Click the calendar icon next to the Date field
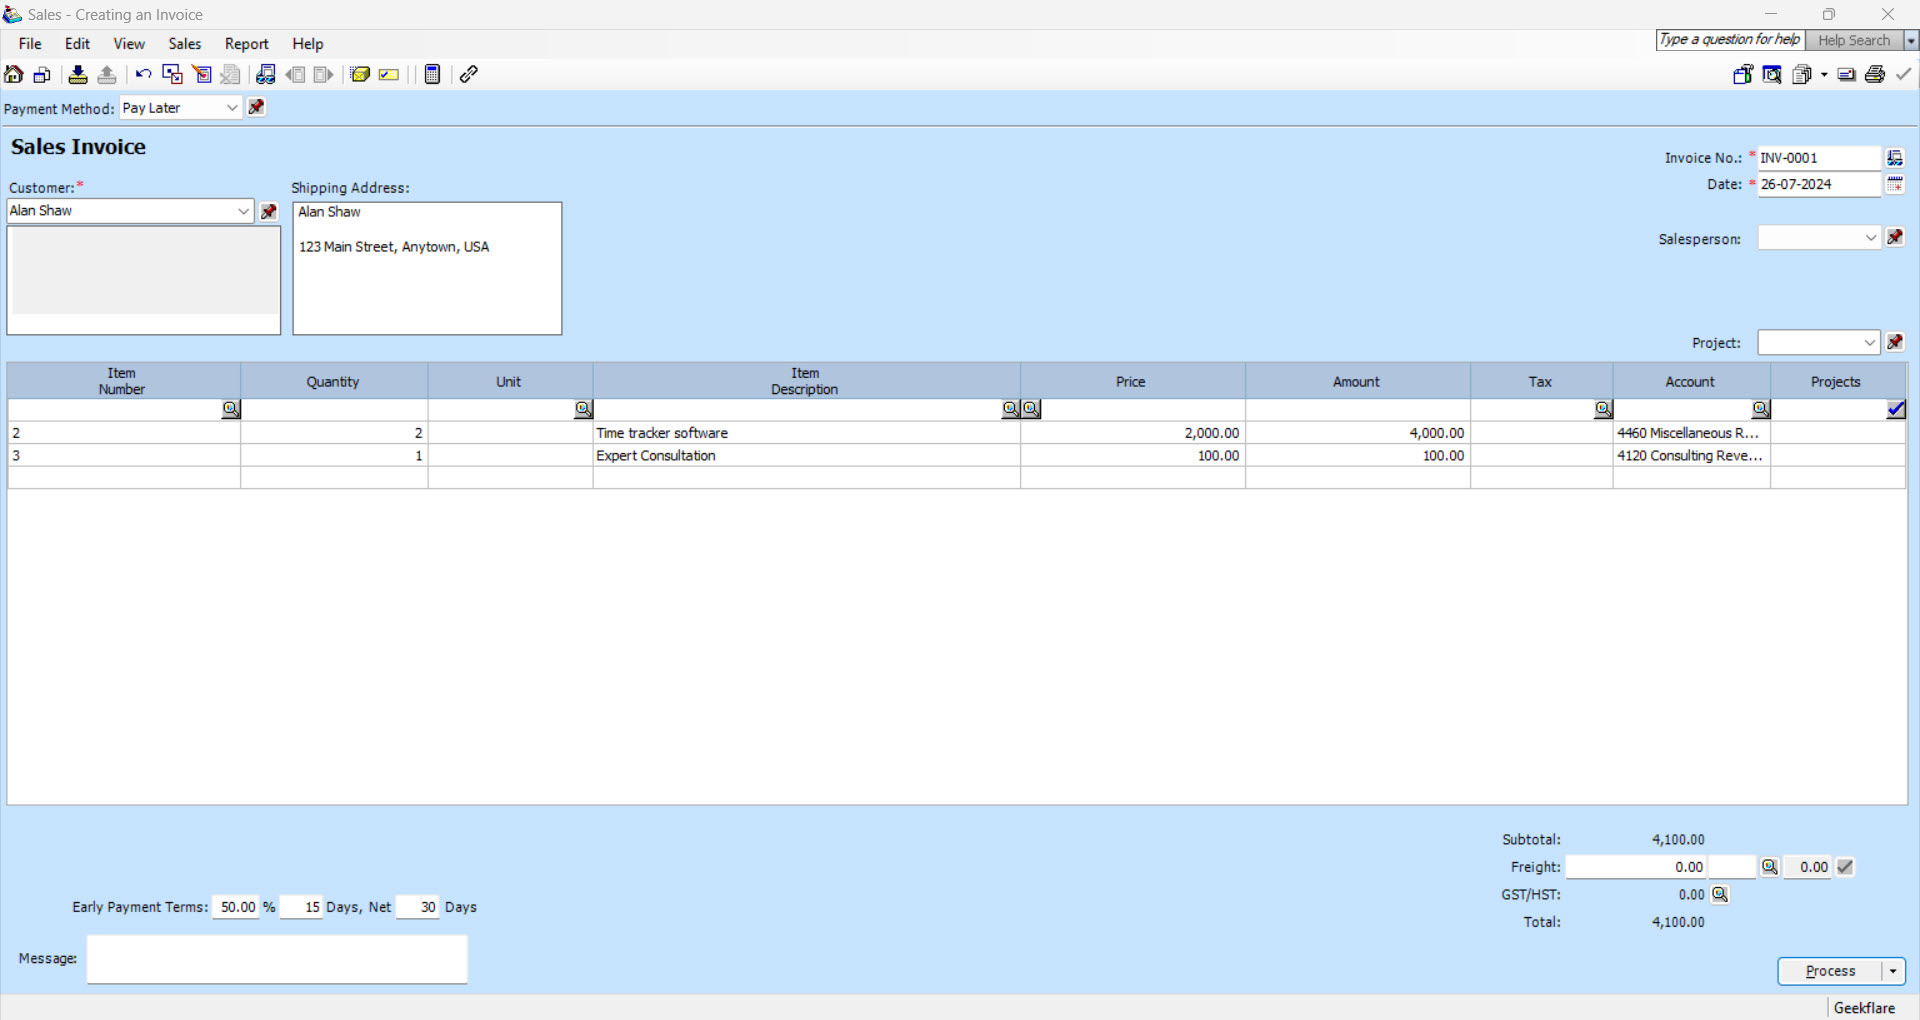The width and height of the screenshot is (1920, 1020). tap(1895, 184)
